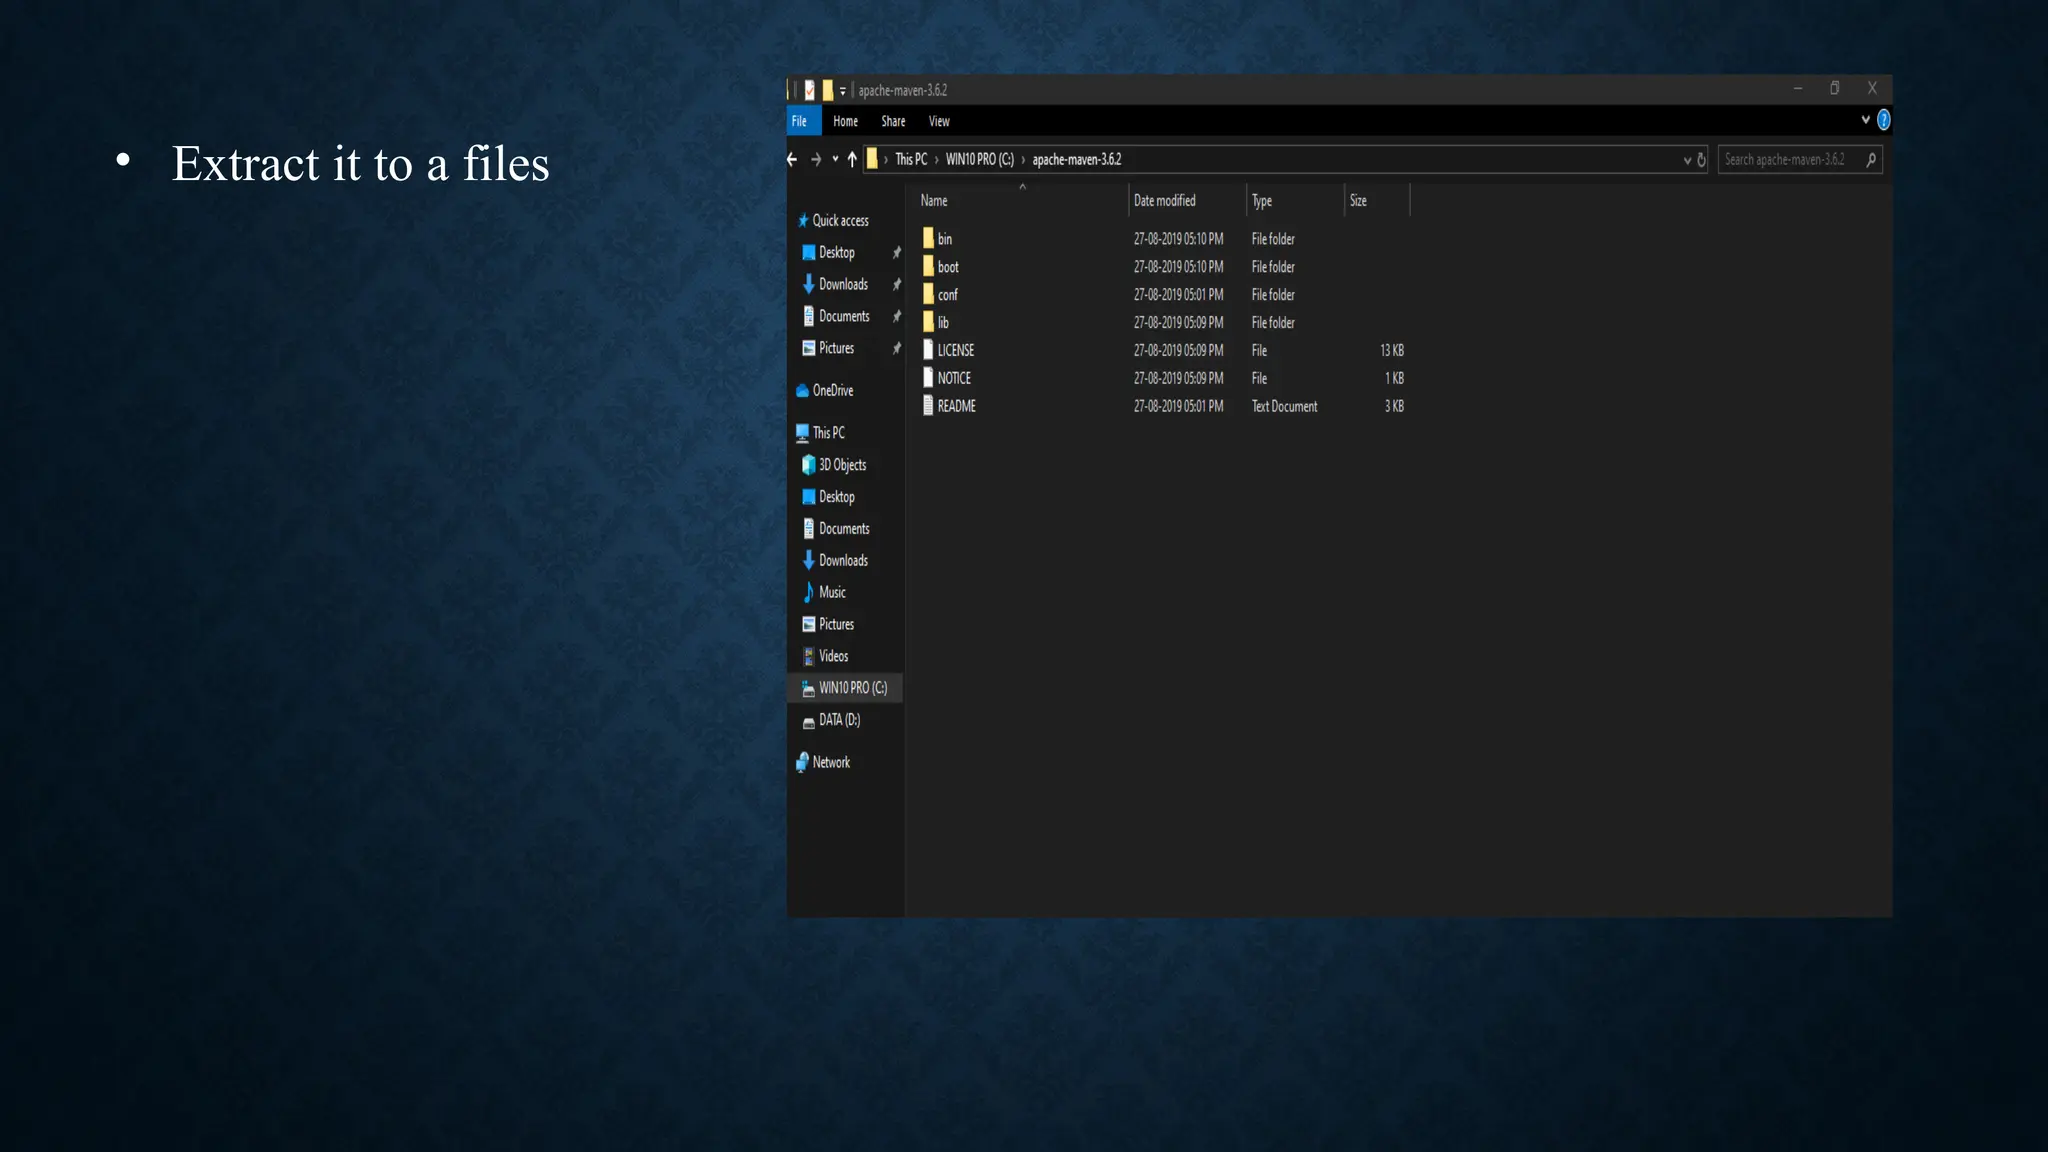Open the Help question mark icon
The width and height of the screenshot is (2048, 1152).
(x=1883, y=120)
